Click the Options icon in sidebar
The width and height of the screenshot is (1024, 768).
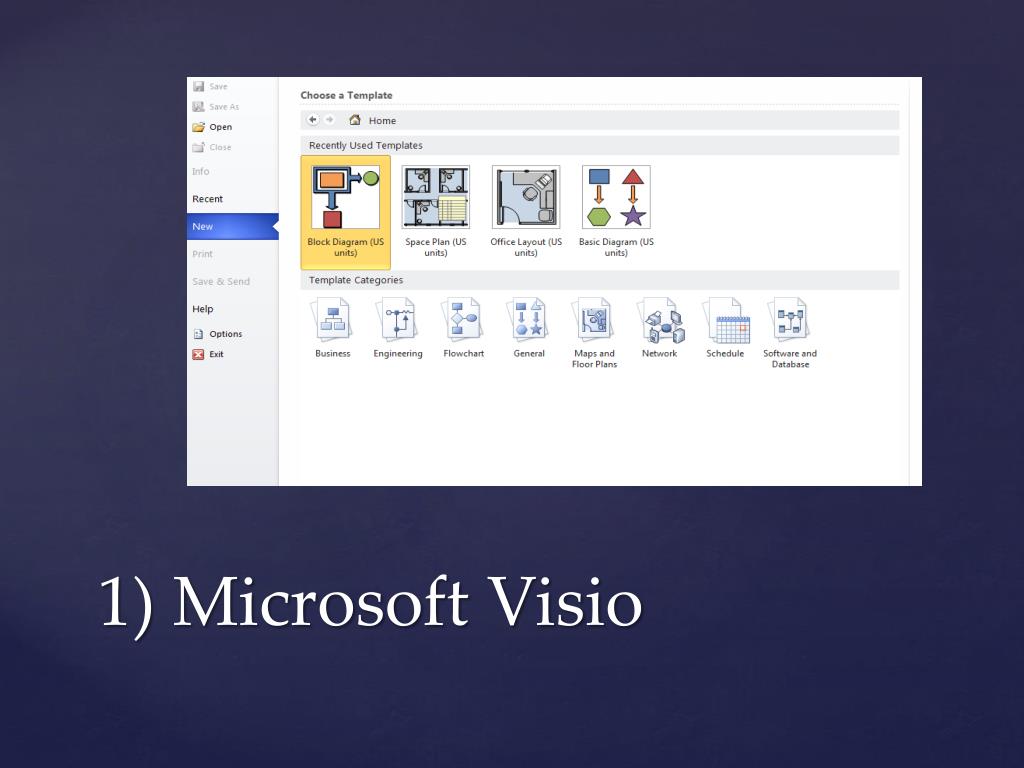pyautogui.click(x=199, y=334)
